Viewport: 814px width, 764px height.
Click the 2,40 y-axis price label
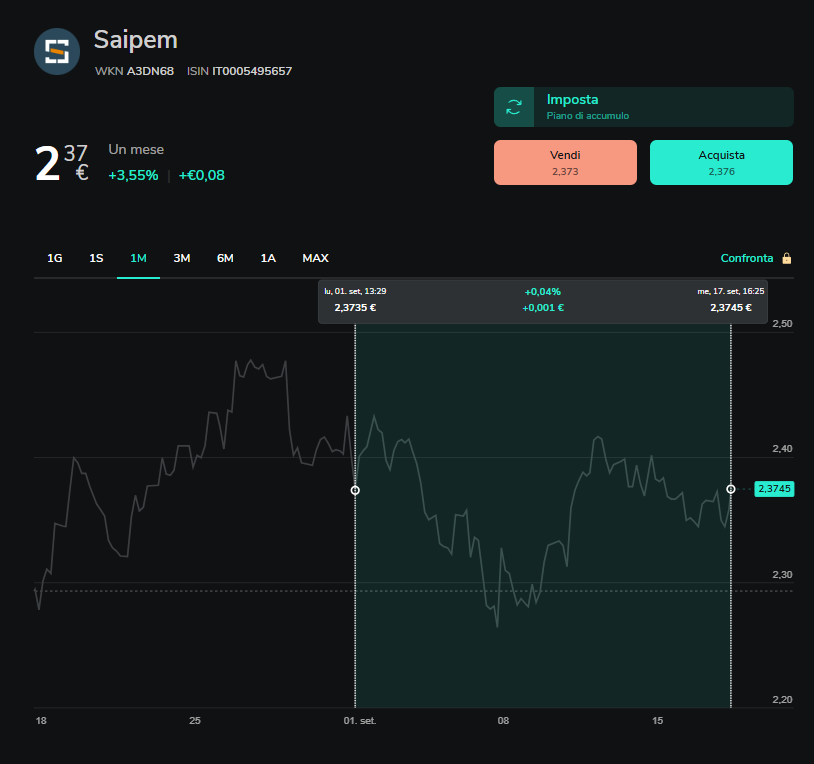tap(782, 449)
